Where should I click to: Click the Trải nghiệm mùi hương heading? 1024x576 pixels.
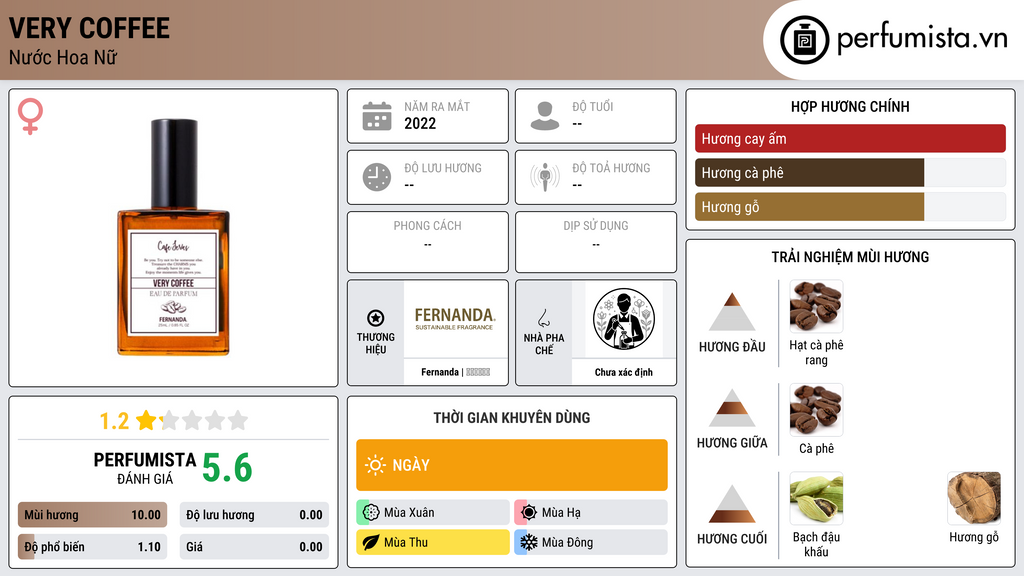click(x=850, y=257)
